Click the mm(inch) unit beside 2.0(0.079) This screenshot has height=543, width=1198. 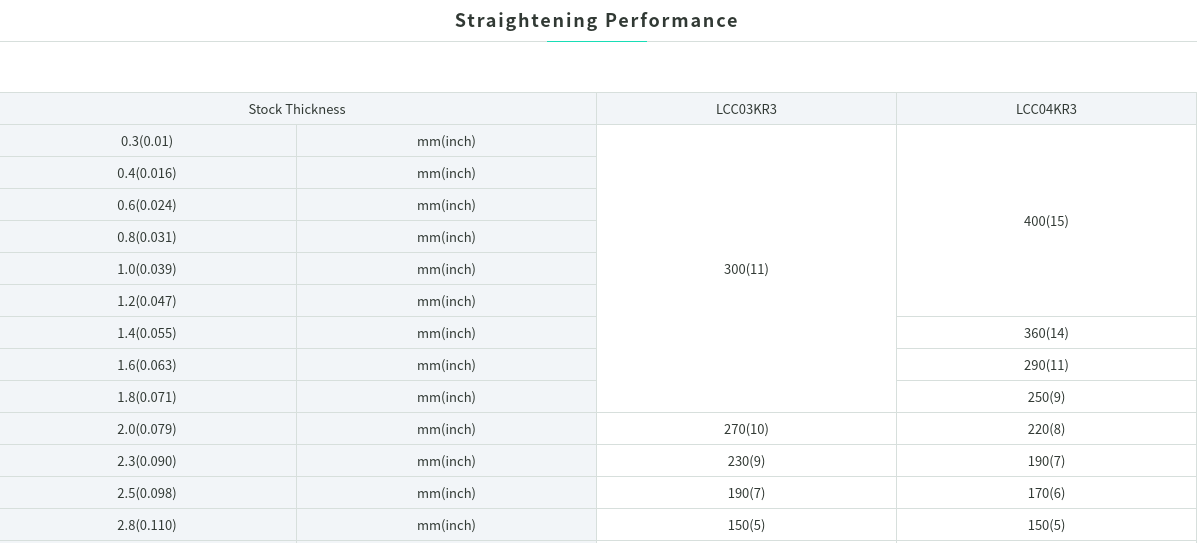pyautogui.click(x=446, y=429)
